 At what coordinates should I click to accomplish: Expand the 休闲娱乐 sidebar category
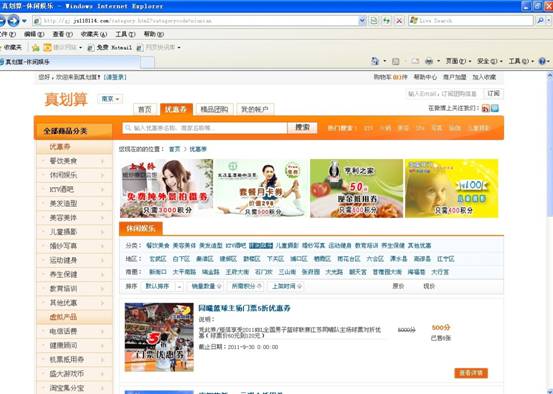coord(74,175)
